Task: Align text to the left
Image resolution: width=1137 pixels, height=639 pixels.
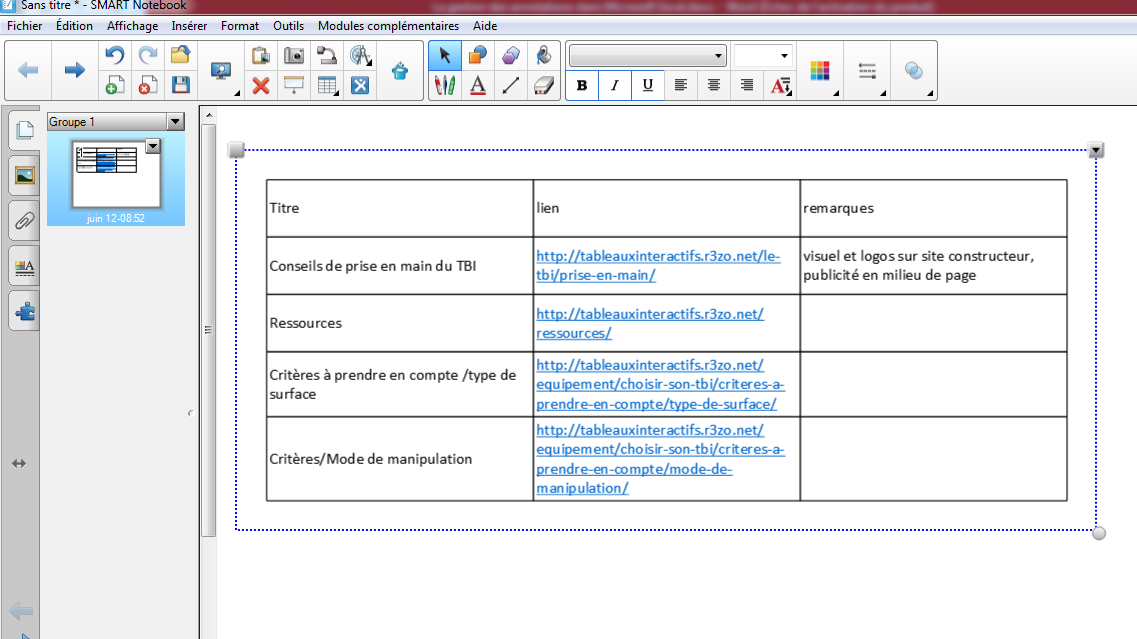Action: click(x=680, y=86)
